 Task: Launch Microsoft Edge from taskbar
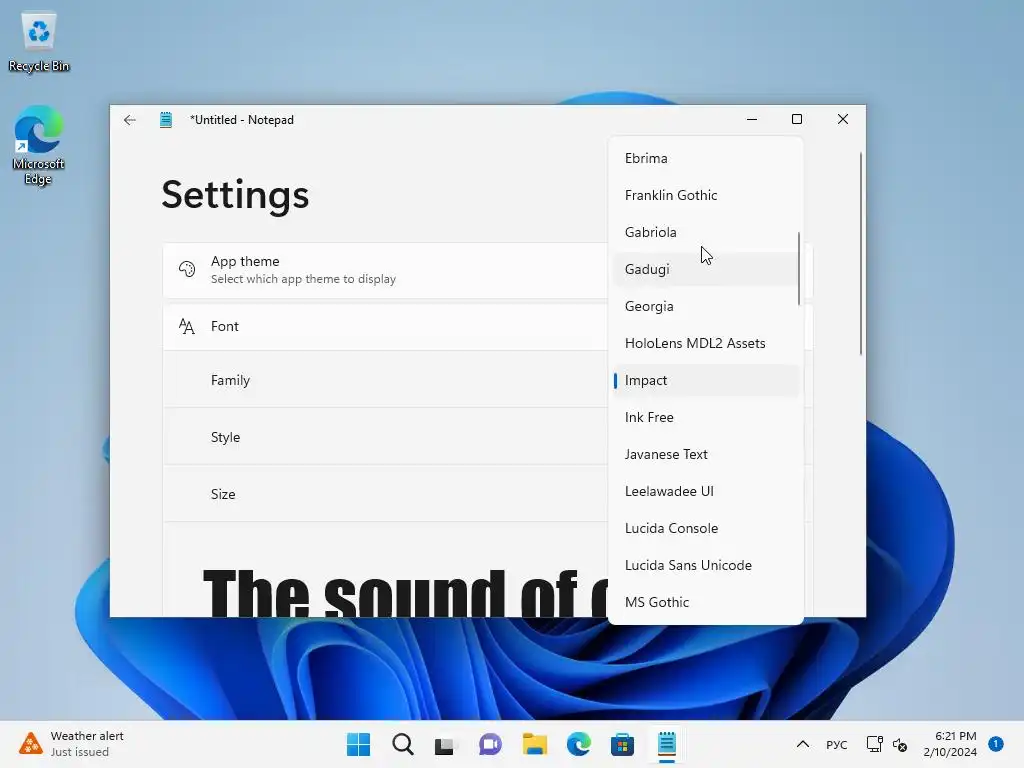pos(579,744)
